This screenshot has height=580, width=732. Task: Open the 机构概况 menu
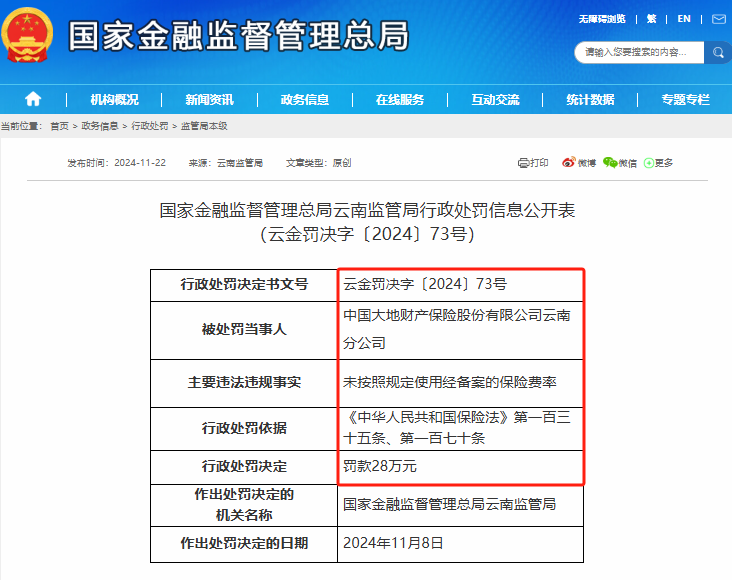(114, 99)
